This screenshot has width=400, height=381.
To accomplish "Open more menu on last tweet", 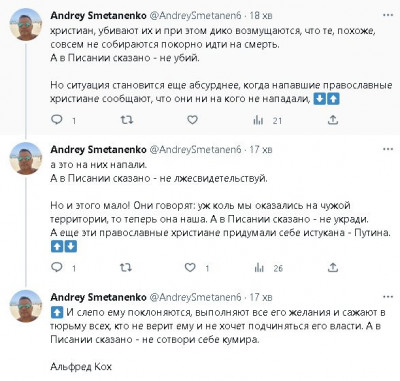I will [x=388, y=297].
